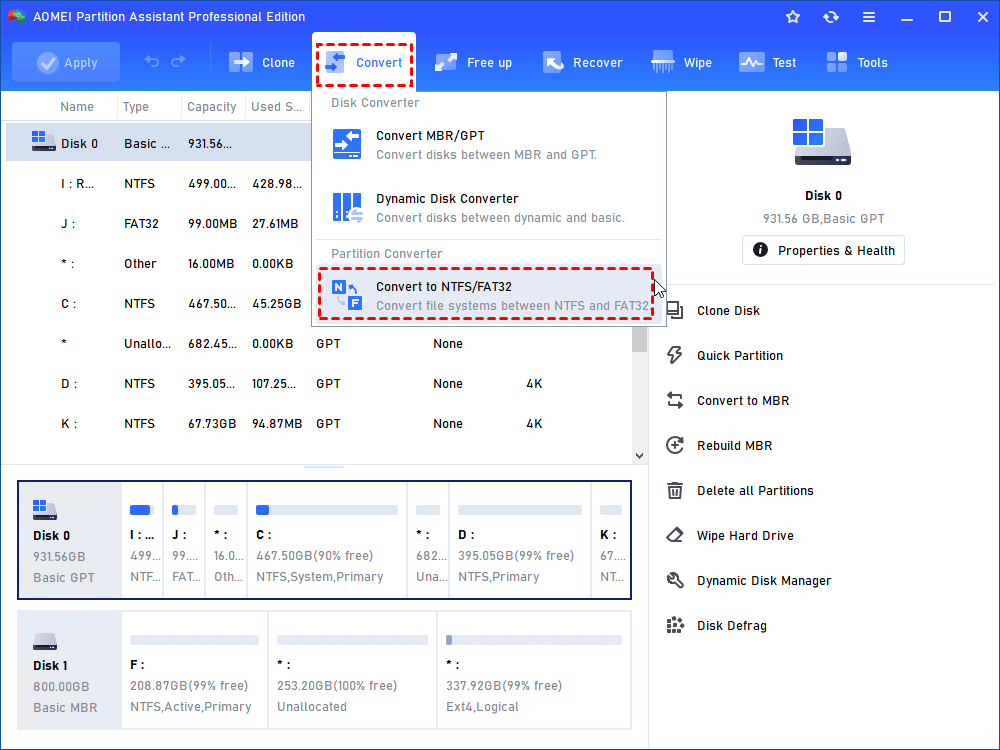Screen dimensions: 1000x750
Task: Open the Test menu
Action: click(768, 62)
